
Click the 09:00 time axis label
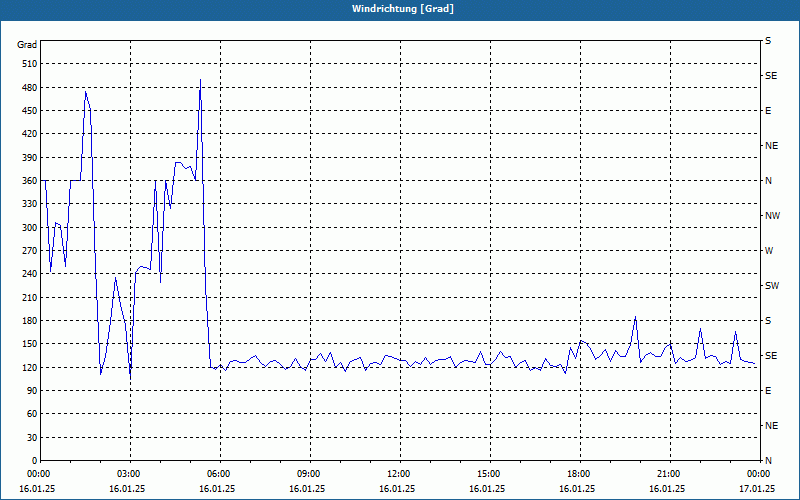pyautogui.click(x=309, y=474)
